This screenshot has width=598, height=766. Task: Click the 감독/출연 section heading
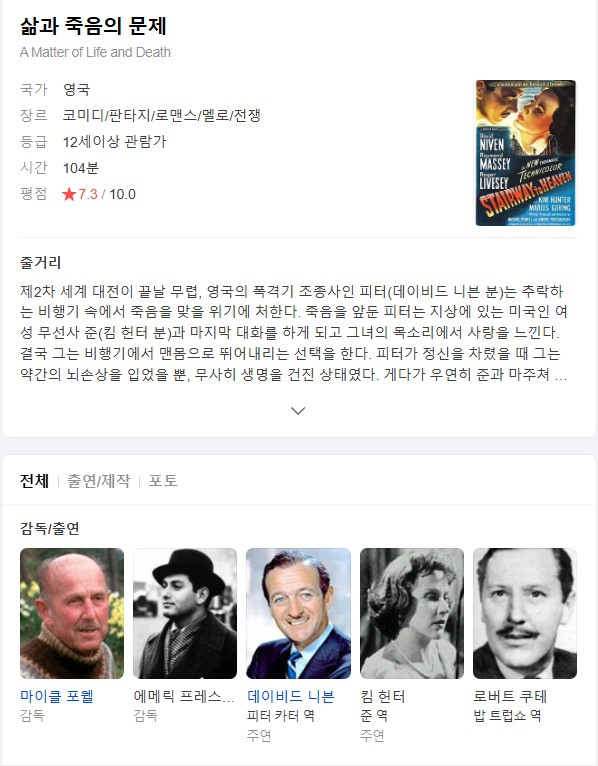pos(50,528)
